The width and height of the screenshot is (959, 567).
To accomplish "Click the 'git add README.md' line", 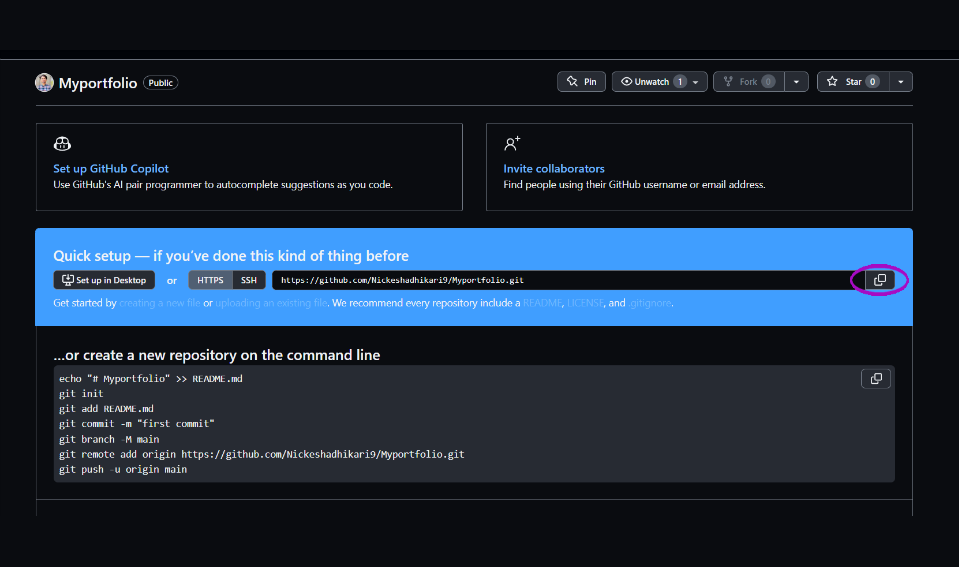I will pos(106,409).
